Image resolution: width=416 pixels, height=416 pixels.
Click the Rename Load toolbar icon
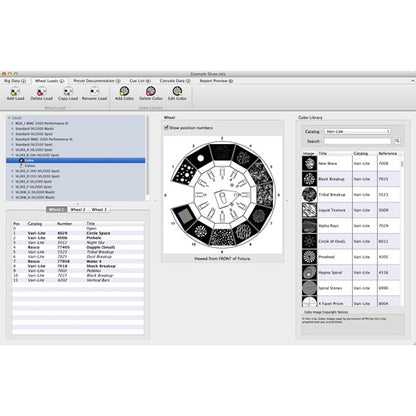click(94, 91)
